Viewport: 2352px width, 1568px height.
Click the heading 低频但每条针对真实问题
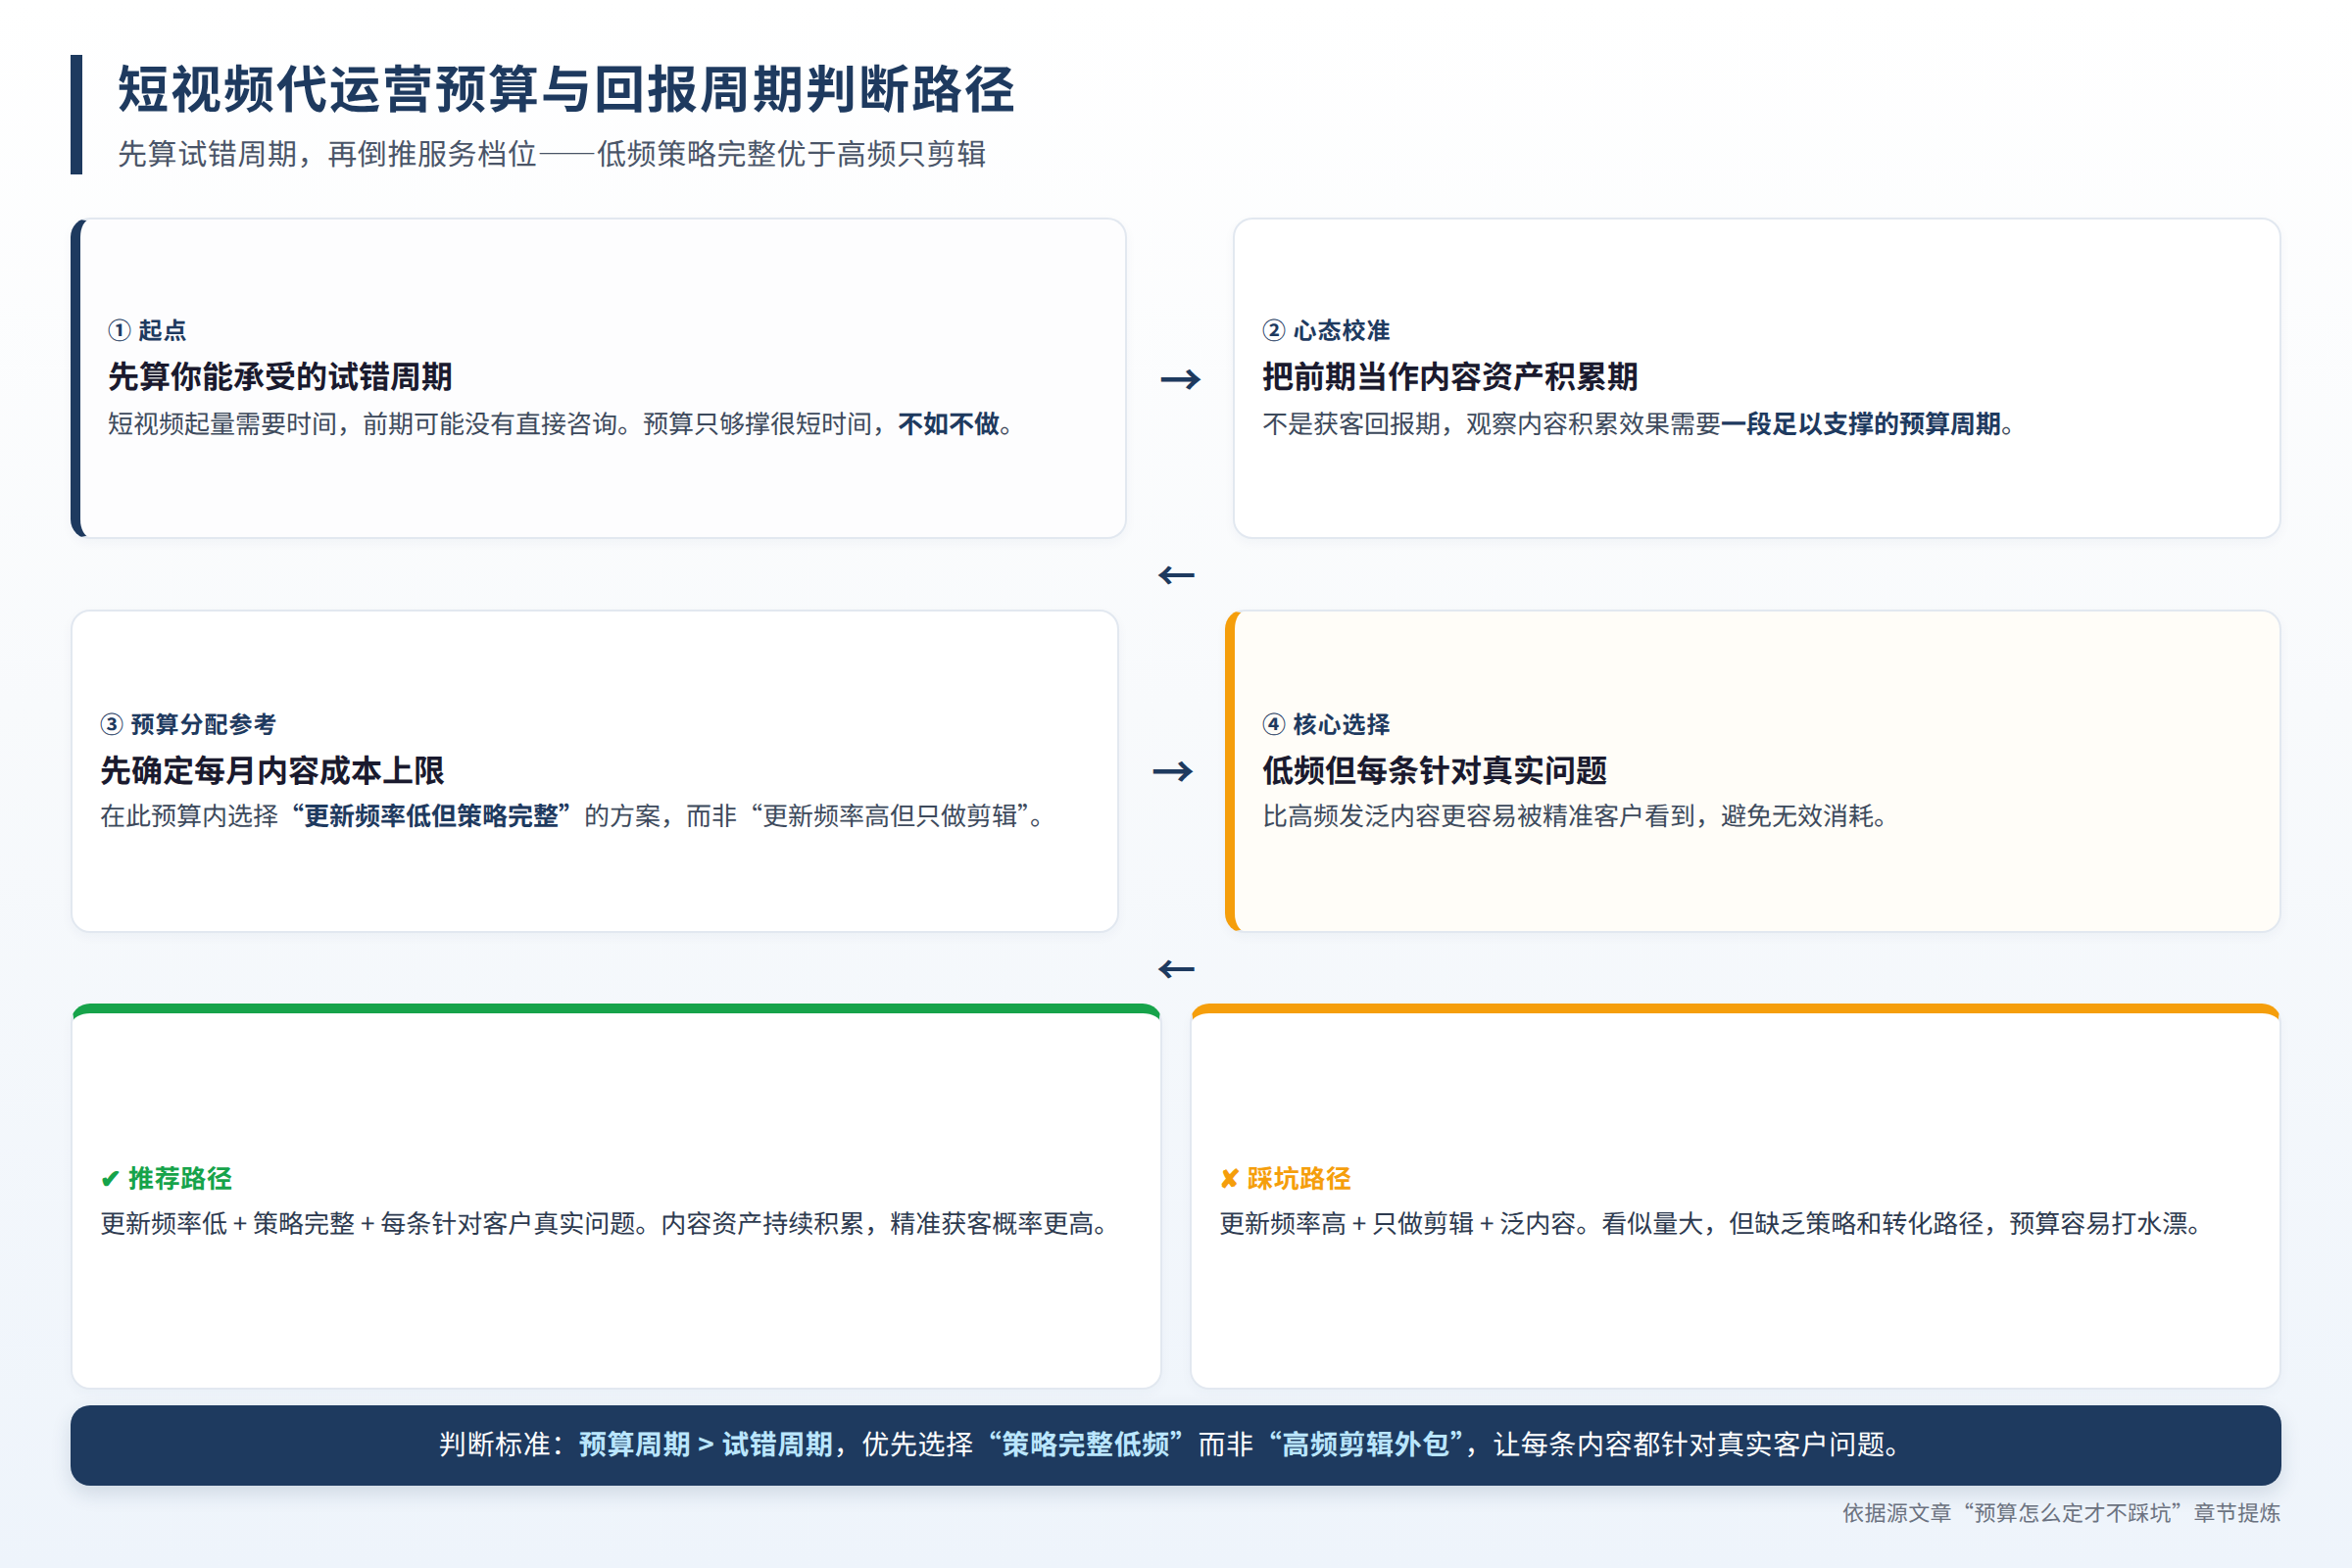pyautogui.click(x=1435, y=771)
